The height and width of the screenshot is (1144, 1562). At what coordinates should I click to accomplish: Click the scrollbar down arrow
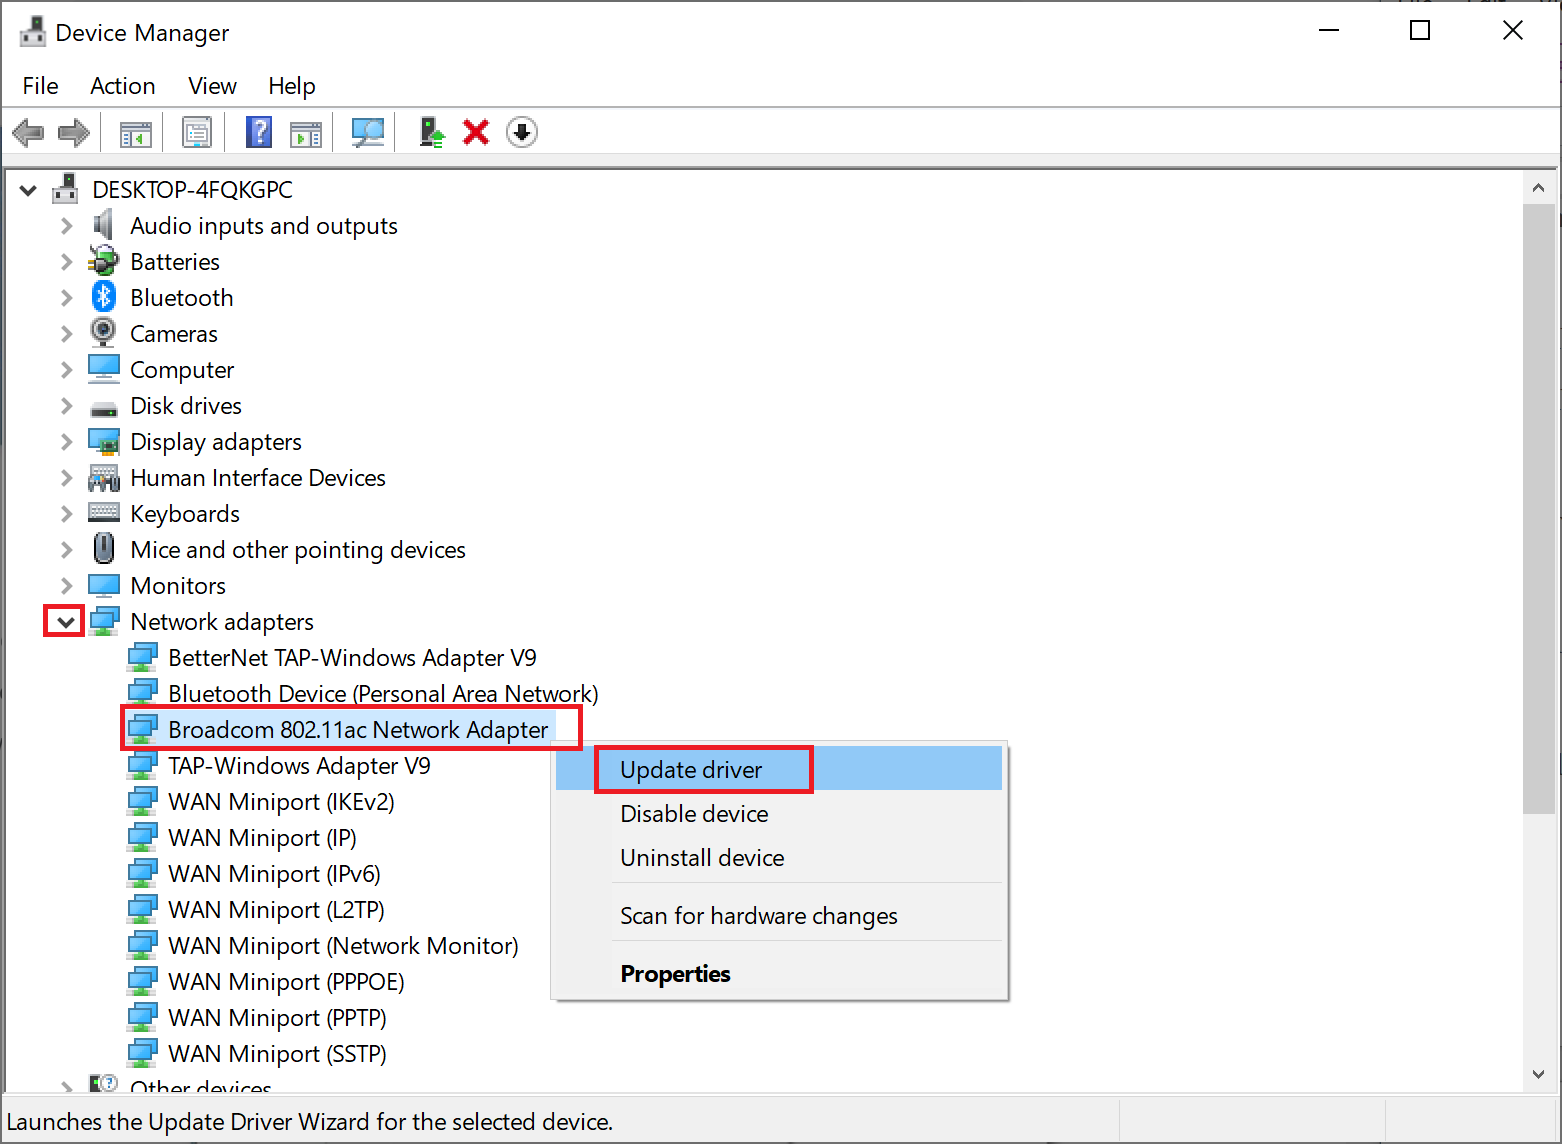tap(1538, 1074)
